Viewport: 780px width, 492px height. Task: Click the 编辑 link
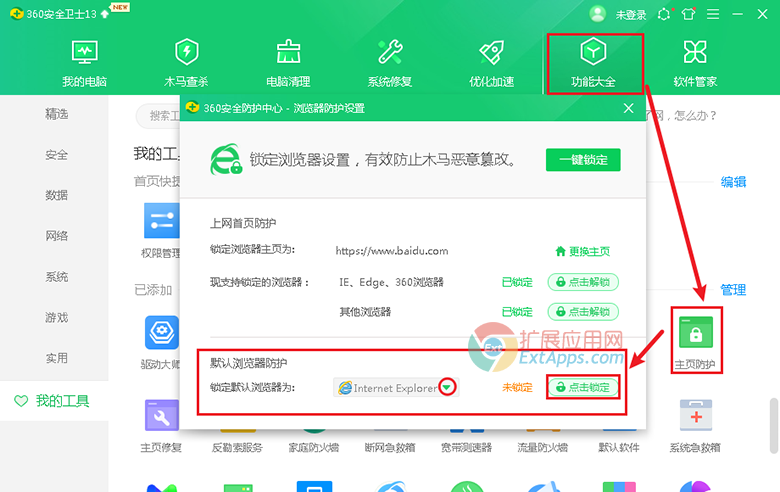click(733, 182)
